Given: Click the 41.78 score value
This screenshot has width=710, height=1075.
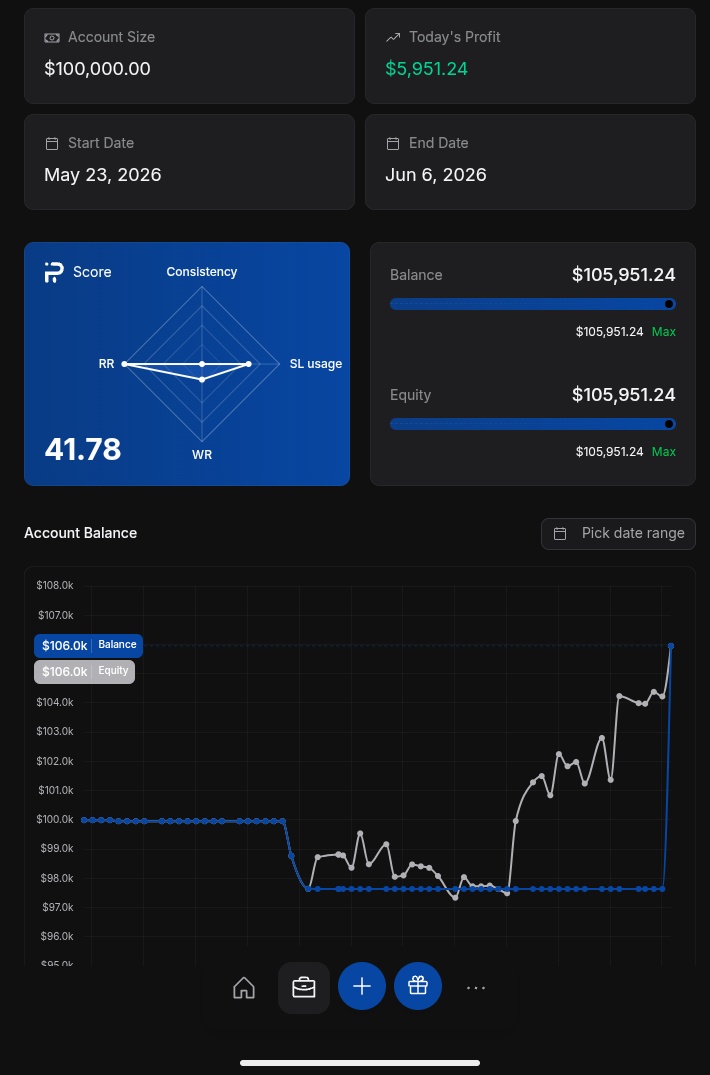Looking at the screenshot, I should [83, 450].
